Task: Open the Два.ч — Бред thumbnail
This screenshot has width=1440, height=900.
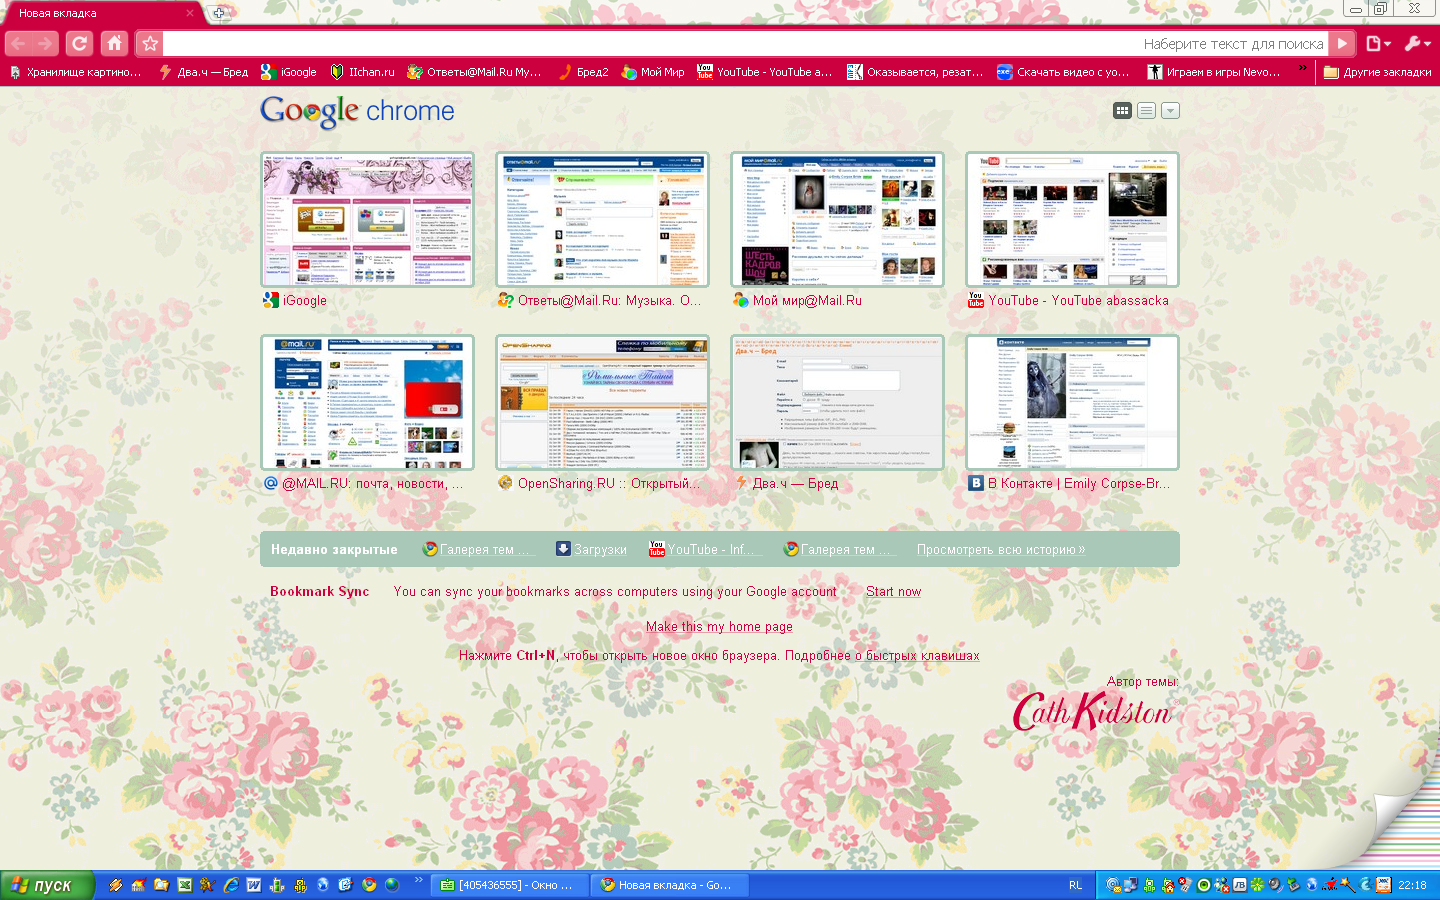Action: (837, 402)
